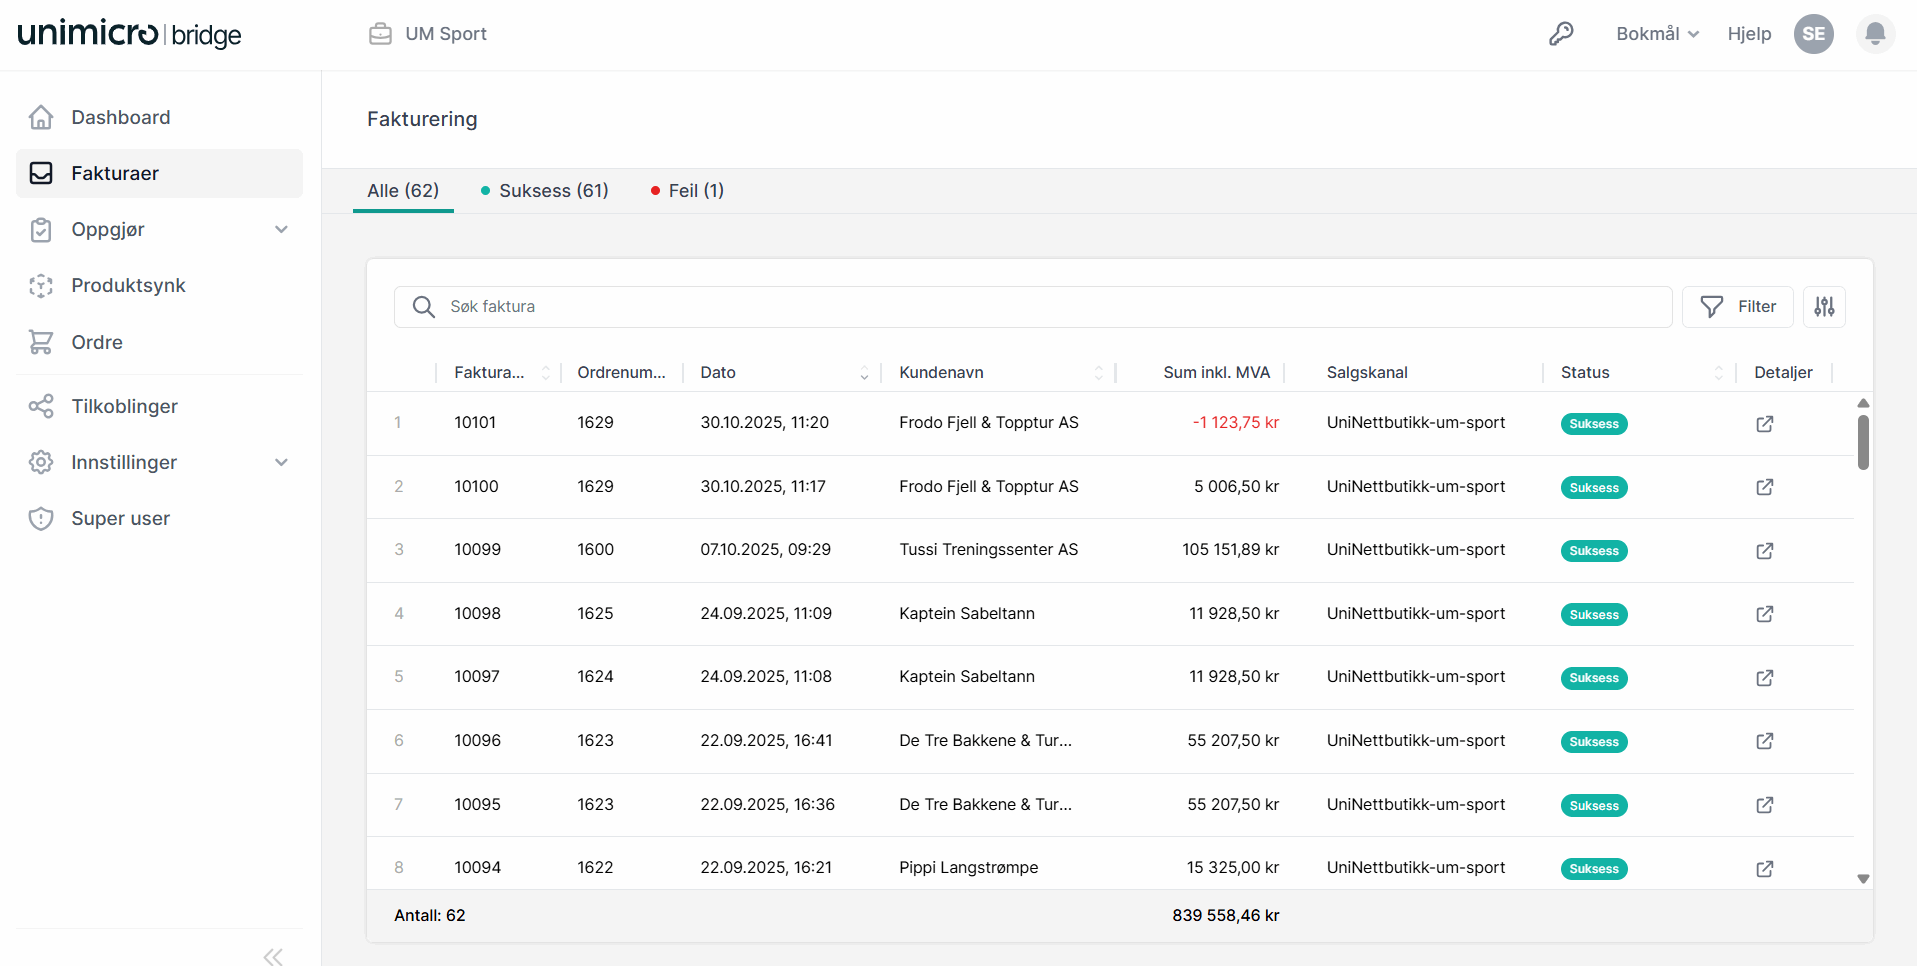This screenshot has height=966, width=1917.
Task: Go to Produktsynk in the sidebar
Action: click(128, 286)
